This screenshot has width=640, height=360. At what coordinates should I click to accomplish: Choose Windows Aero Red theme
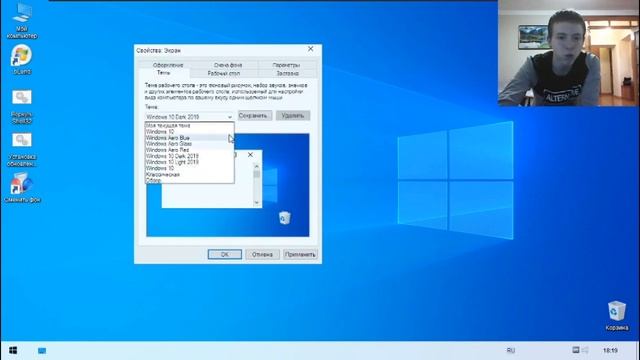[x=189, y=150]
